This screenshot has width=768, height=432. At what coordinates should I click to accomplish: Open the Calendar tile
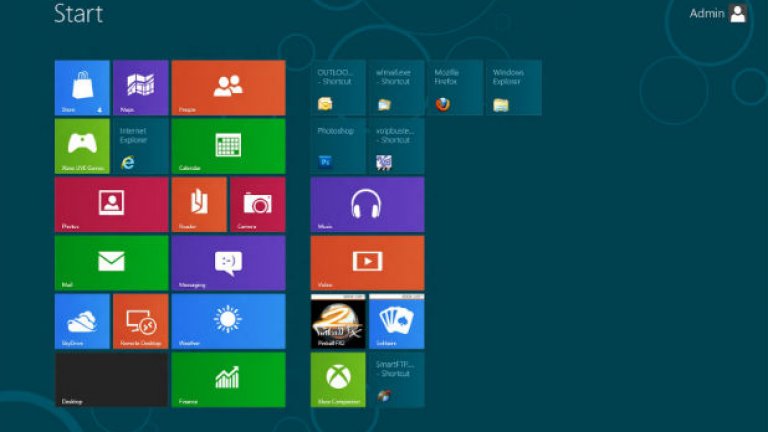(x=228, y=146)
